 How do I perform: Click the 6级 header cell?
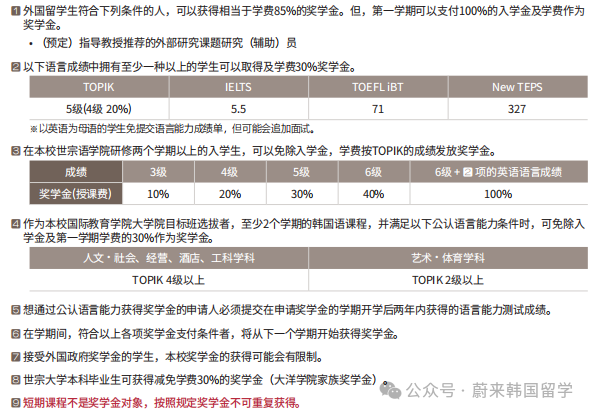click(374, 172)
